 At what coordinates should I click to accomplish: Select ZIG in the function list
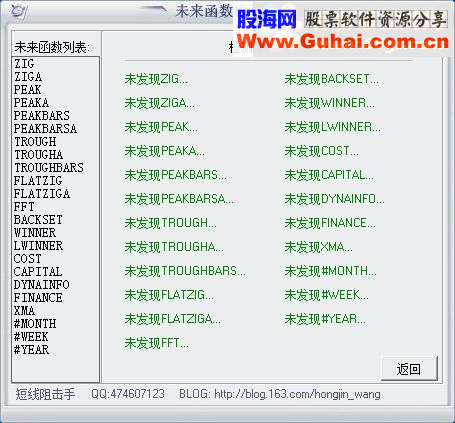24,64
